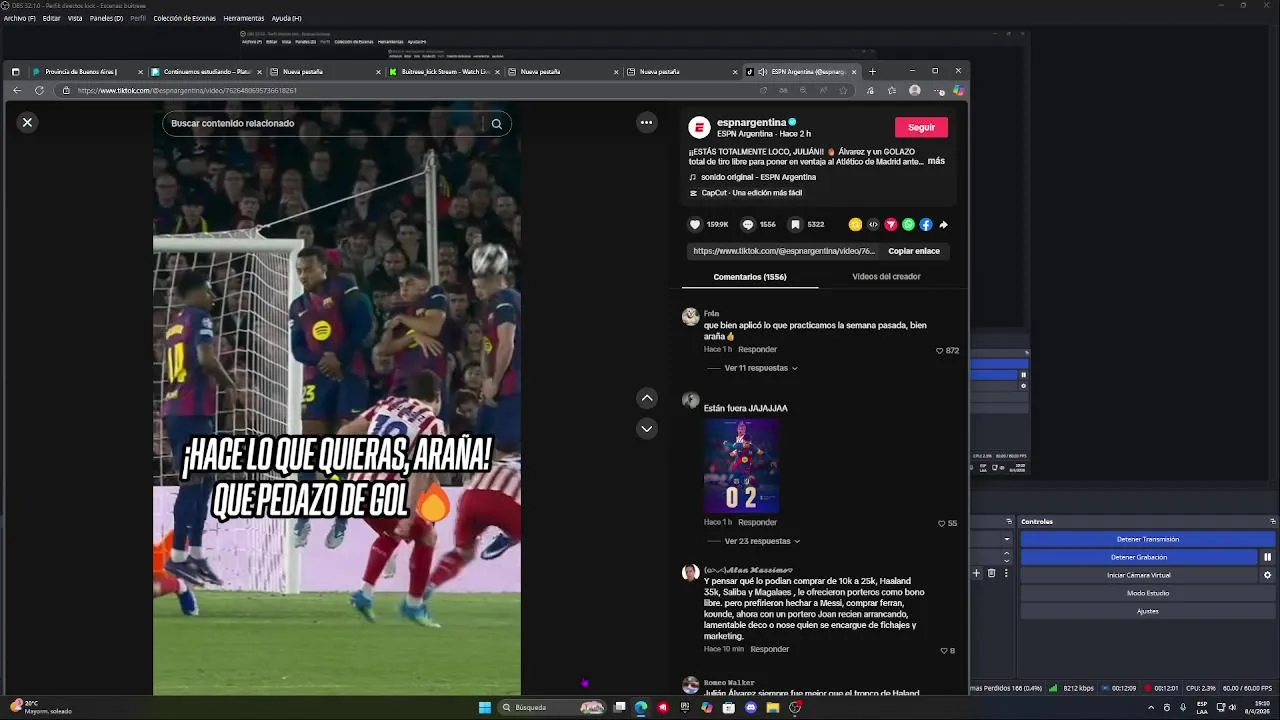The height and width of the screenshot is (720, 1280).
Task: Reply to Fran's comment with Responder
Action: point(757,350)
